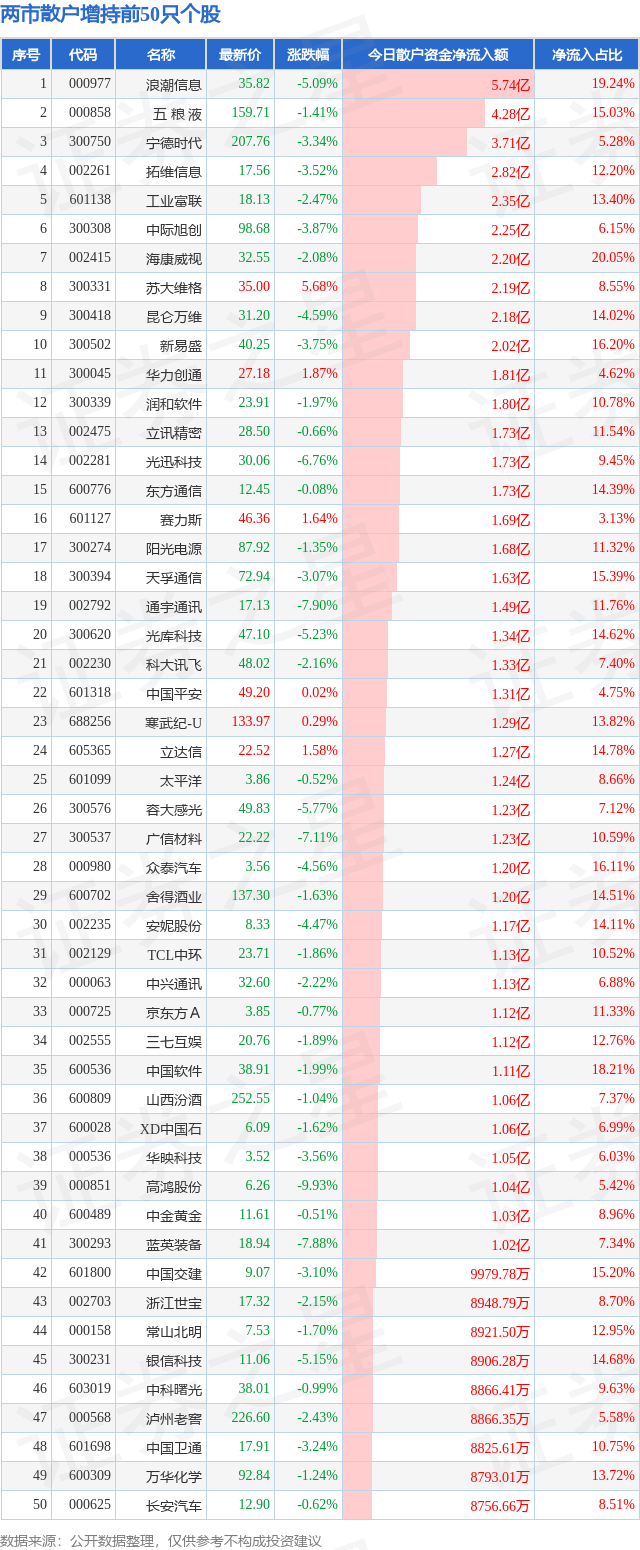Viewport: 640px width, 1550px height.
Task: Select stock name 中金黄金
Action: point(175,1215)
